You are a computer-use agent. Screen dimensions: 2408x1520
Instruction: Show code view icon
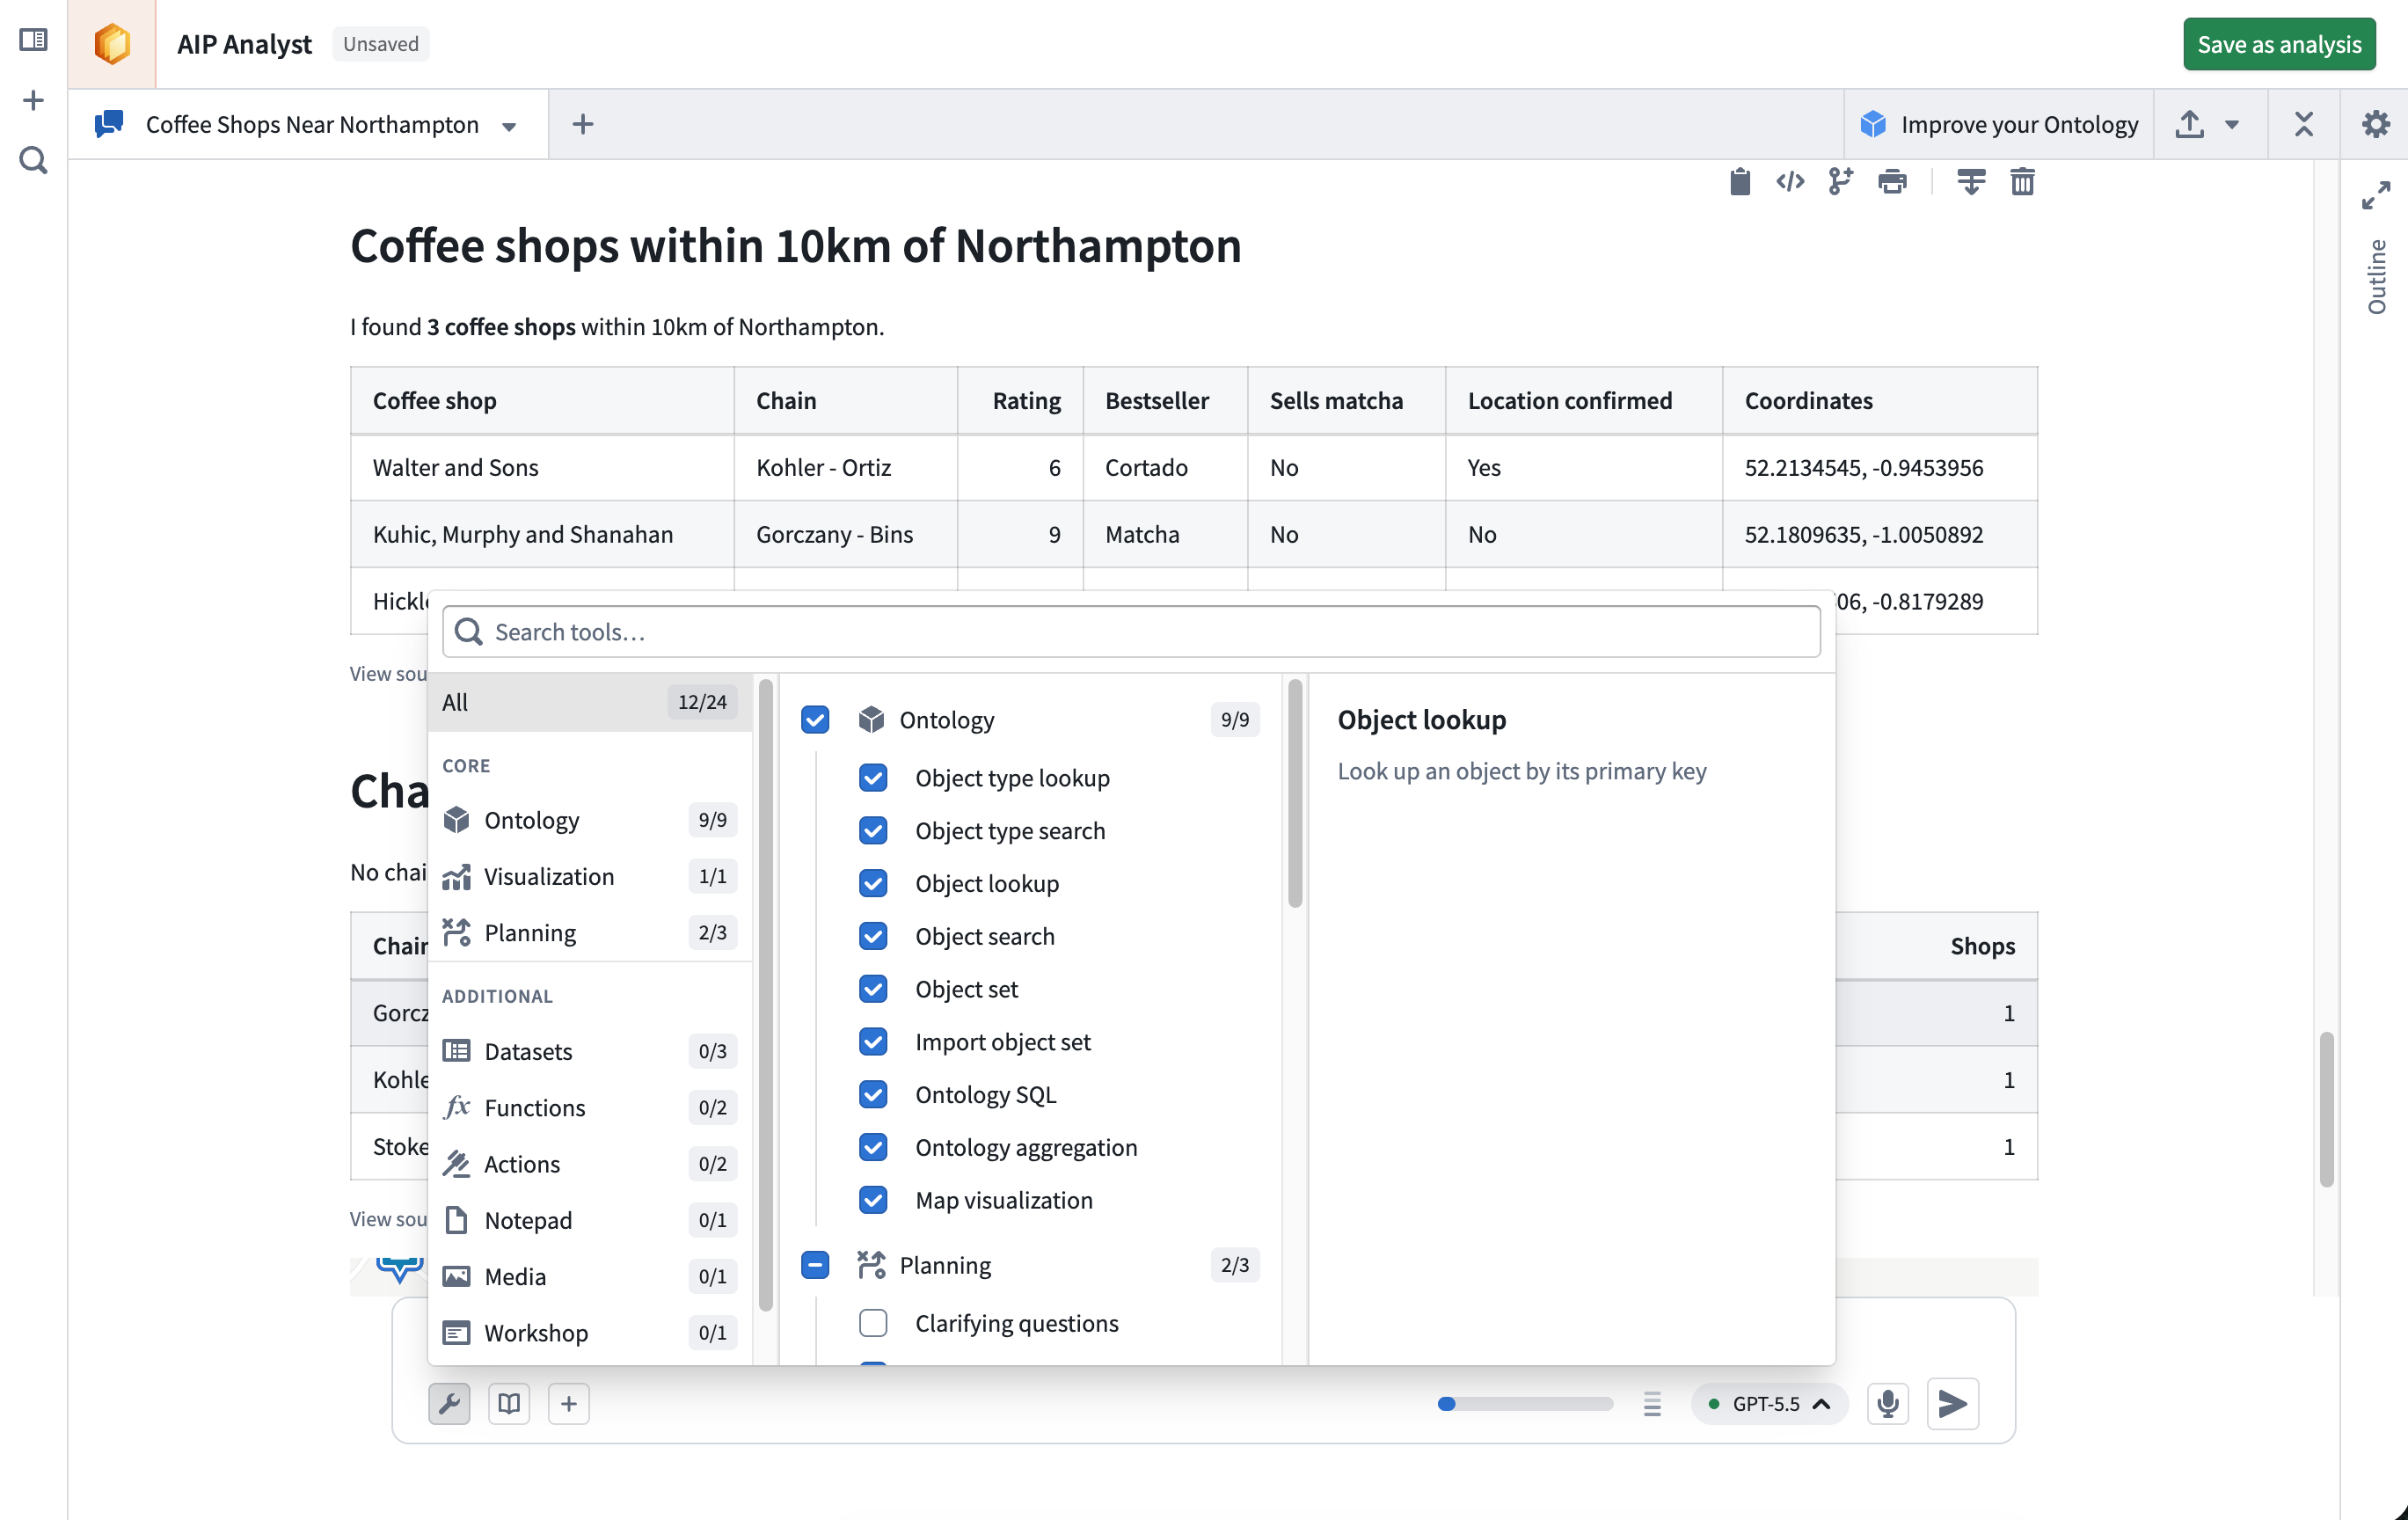[1790, 182]
